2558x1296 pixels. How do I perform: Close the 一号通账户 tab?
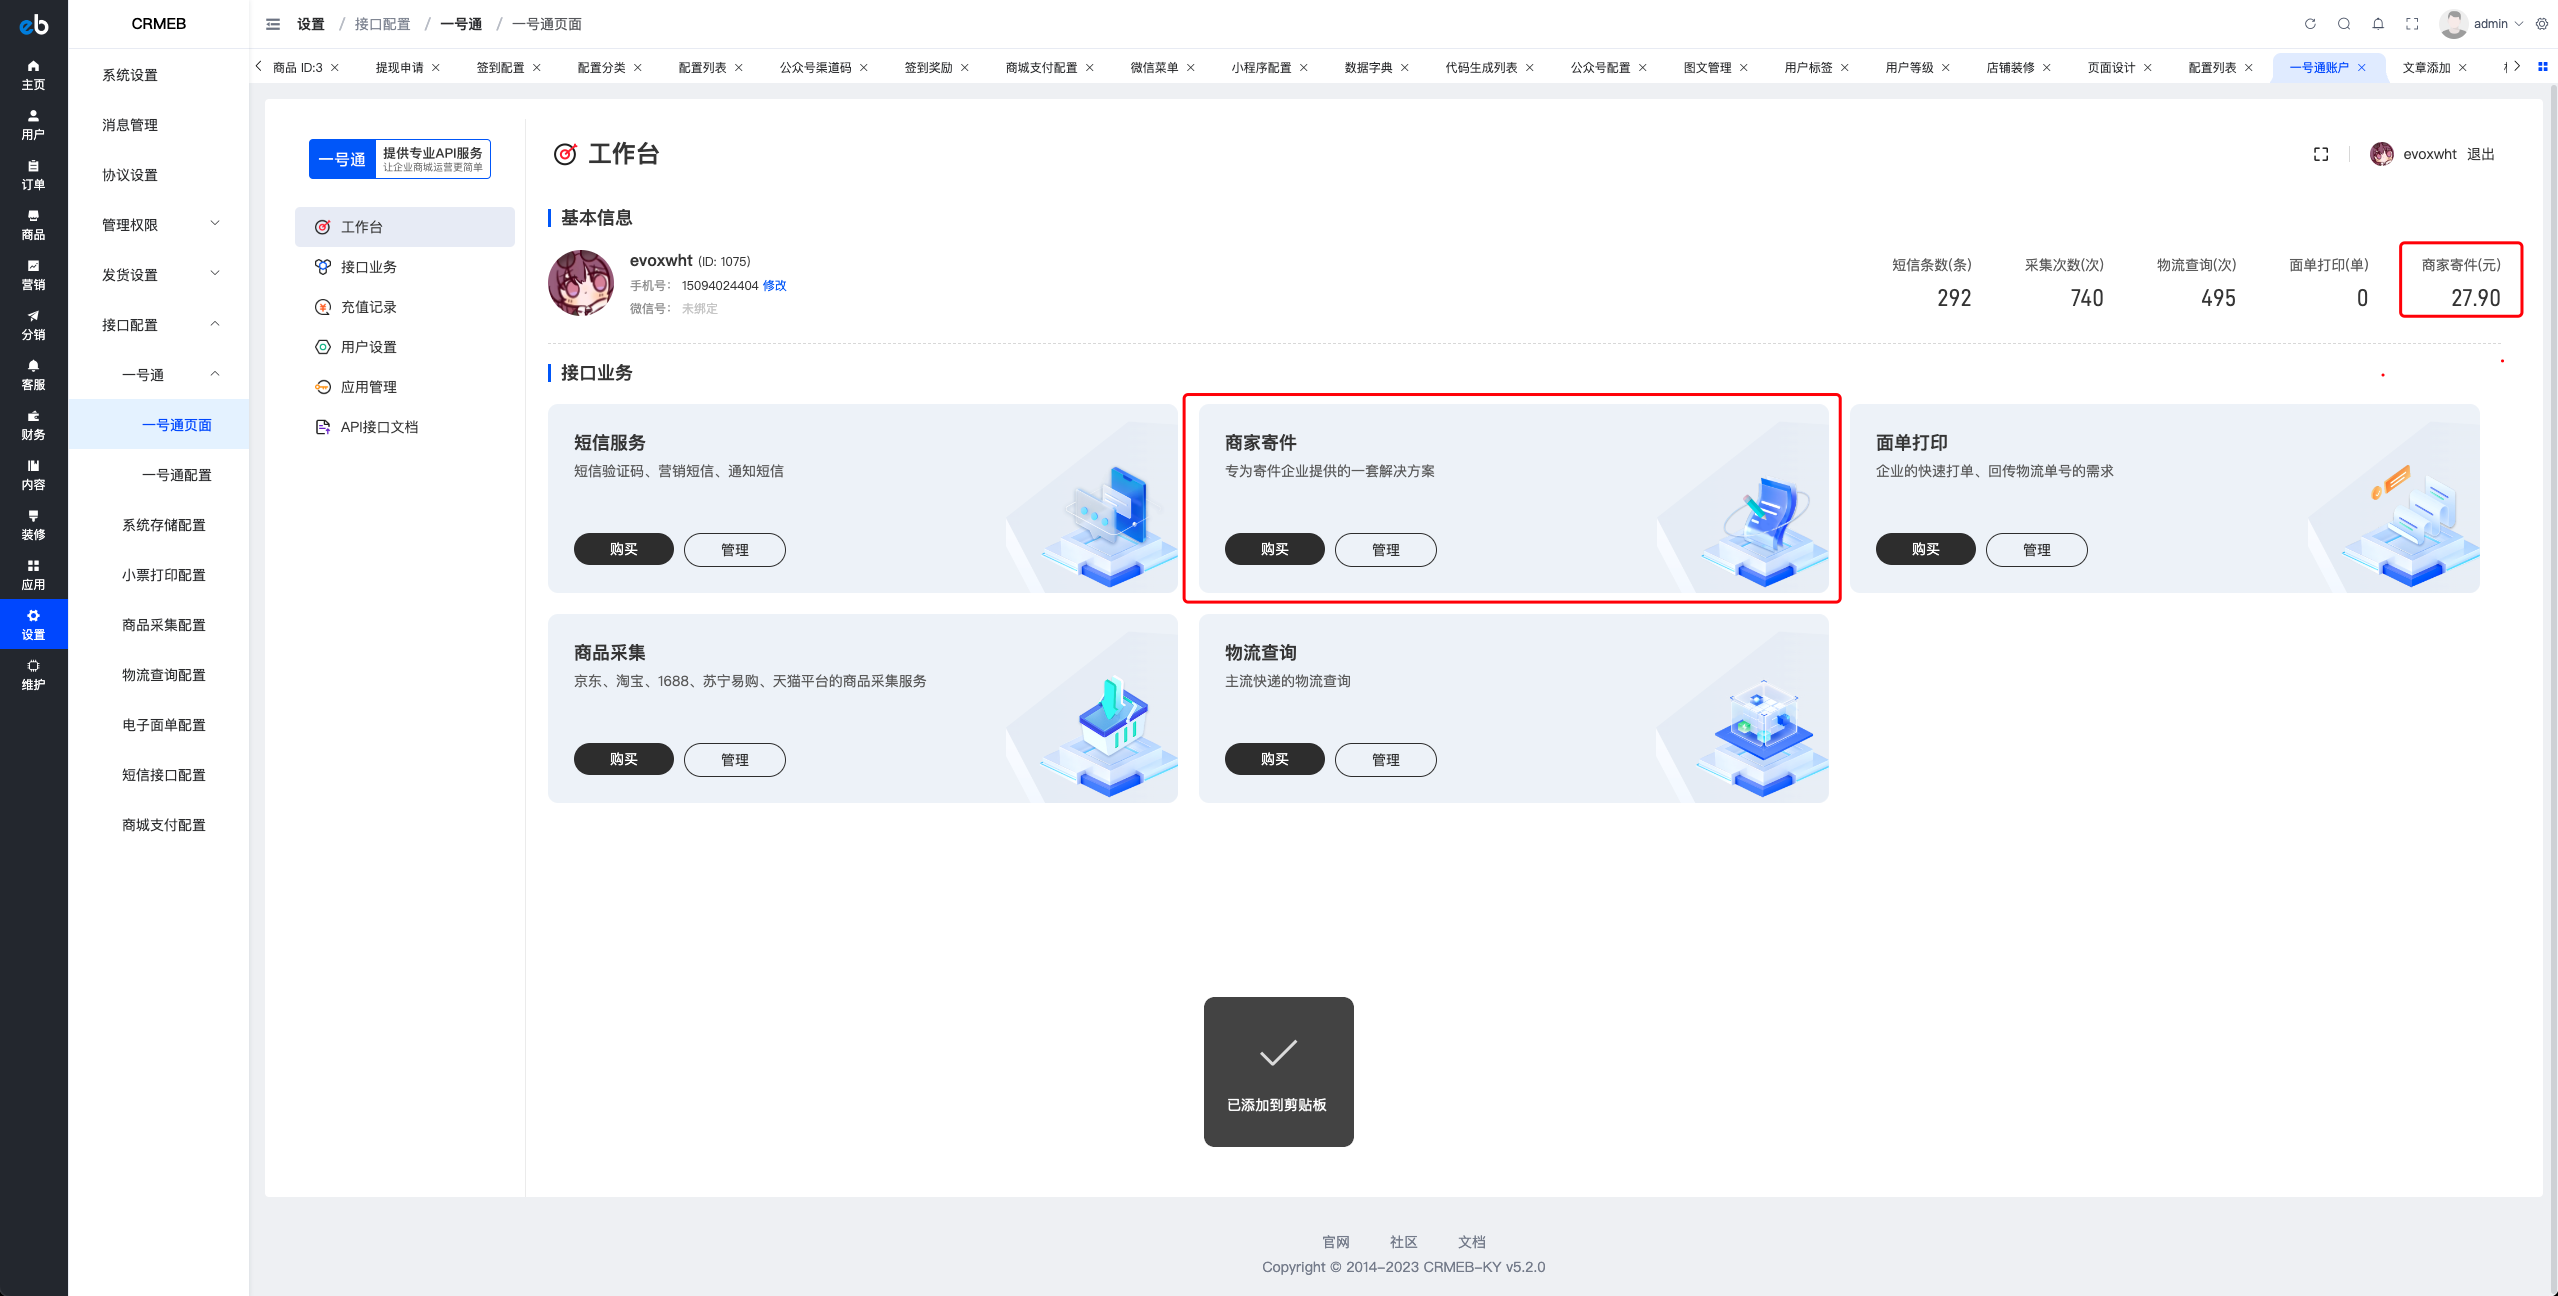[x=2362, y=68]
